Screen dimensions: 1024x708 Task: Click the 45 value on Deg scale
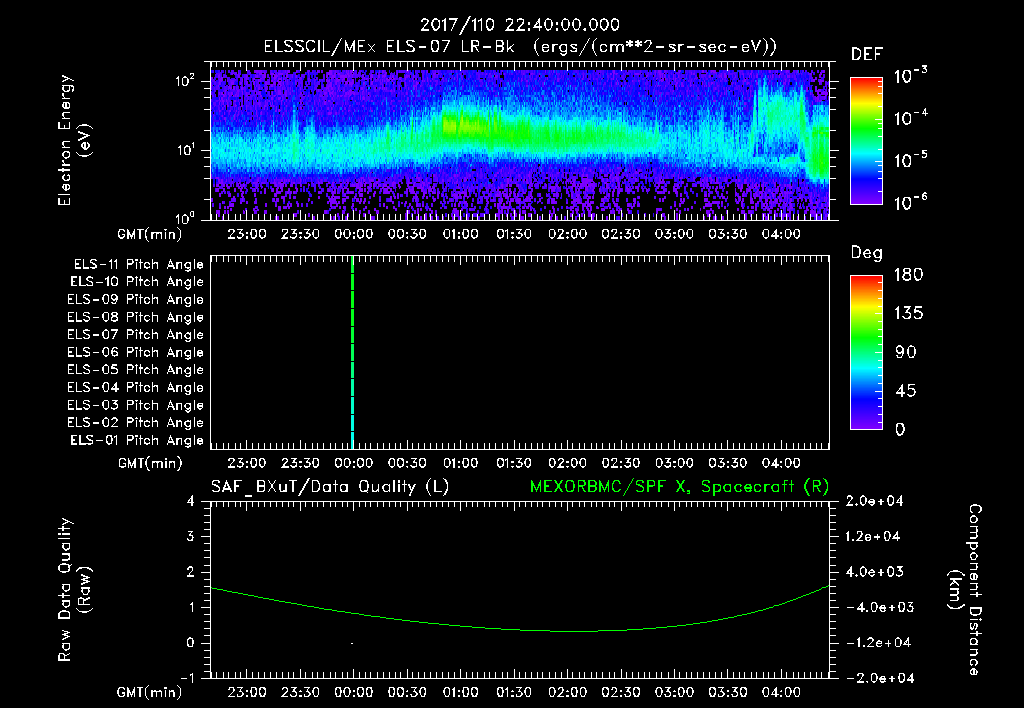(906, 391)
